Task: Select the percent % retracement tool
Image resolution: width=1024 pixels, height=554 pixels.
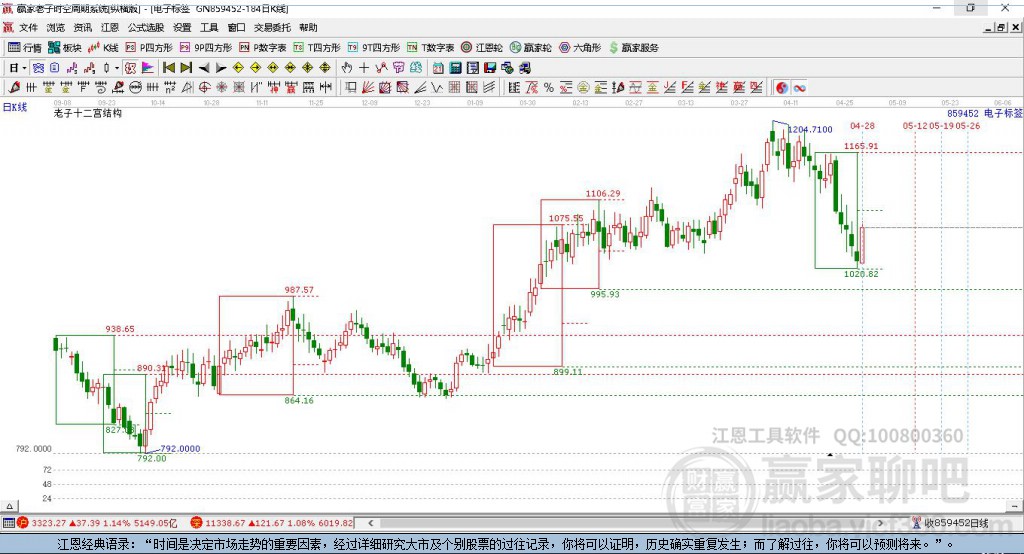Action: pyautogui.click(x=549, y=88)
